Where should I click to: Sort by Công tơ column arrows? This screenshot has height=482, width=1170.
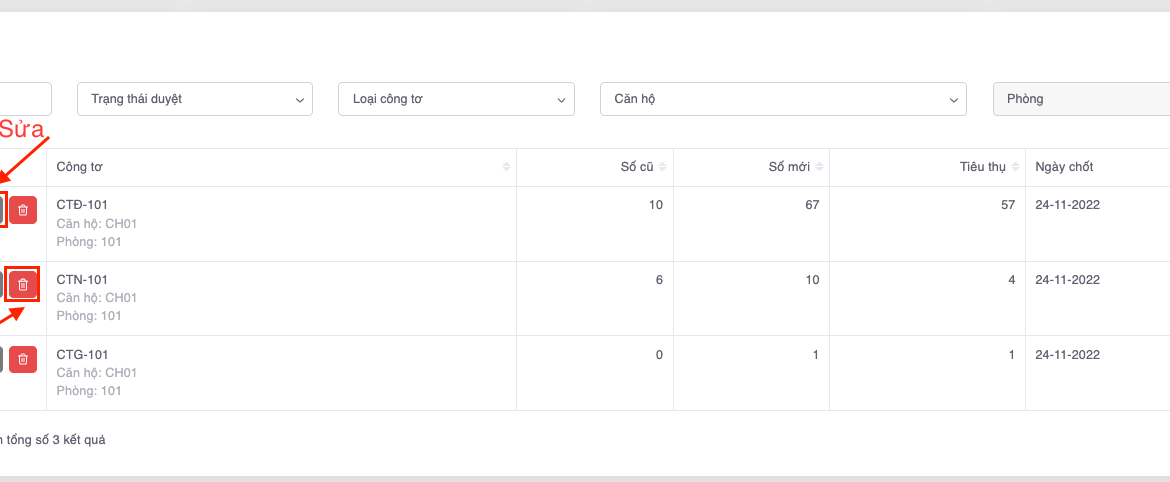click(506, 166)
